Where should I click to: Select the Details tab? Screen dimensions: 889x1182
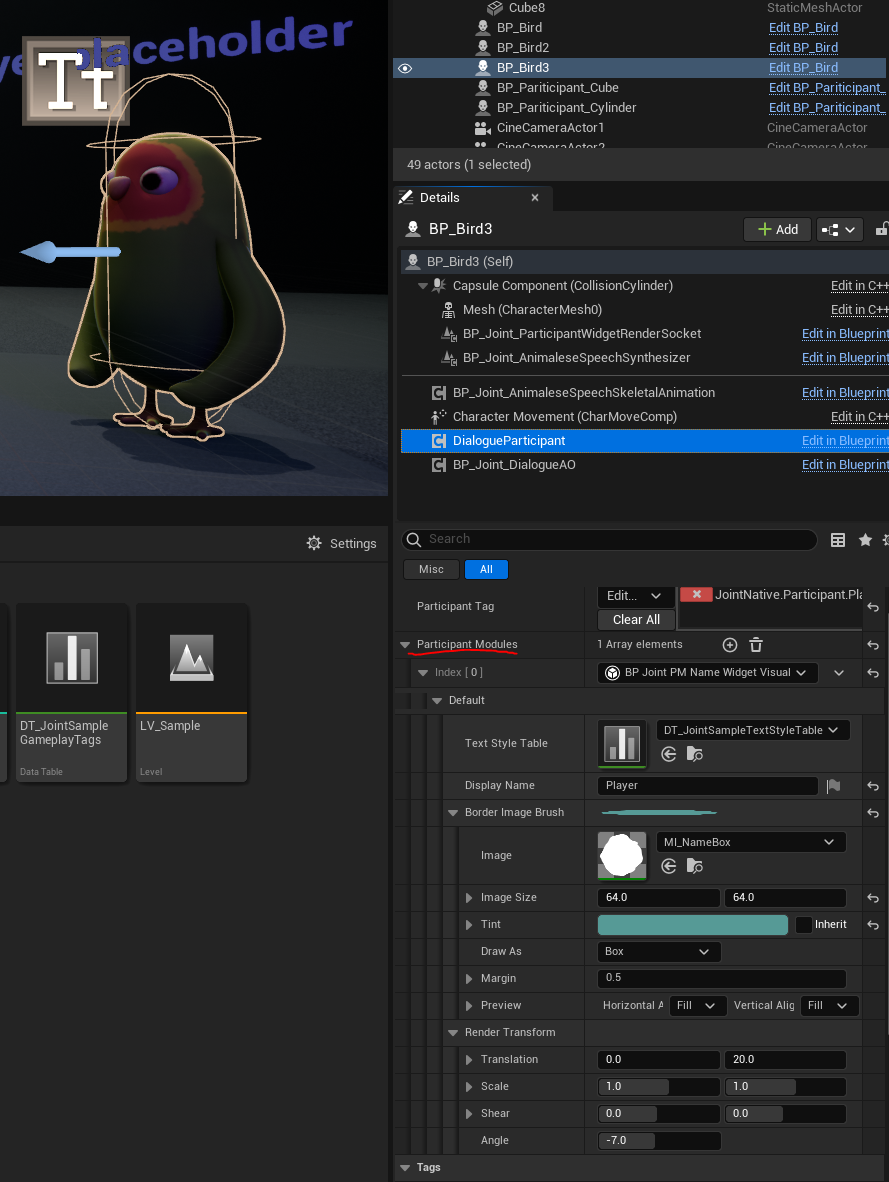tap(439, 198)
